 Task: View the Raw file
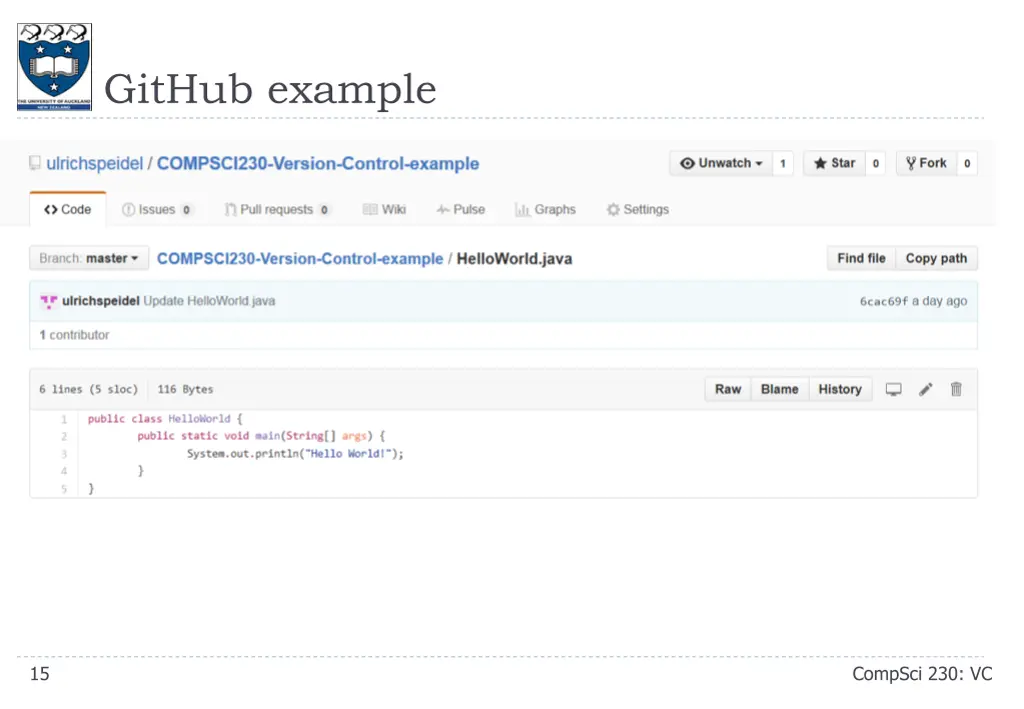tap(728, 390)
